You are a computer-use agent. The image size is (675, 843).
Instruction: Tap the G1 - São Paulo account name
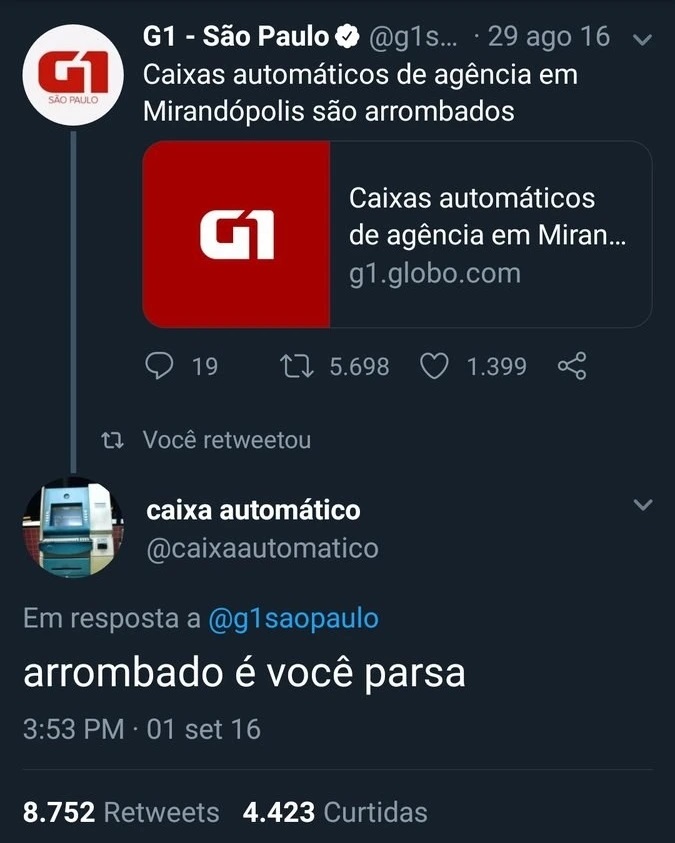236,37
